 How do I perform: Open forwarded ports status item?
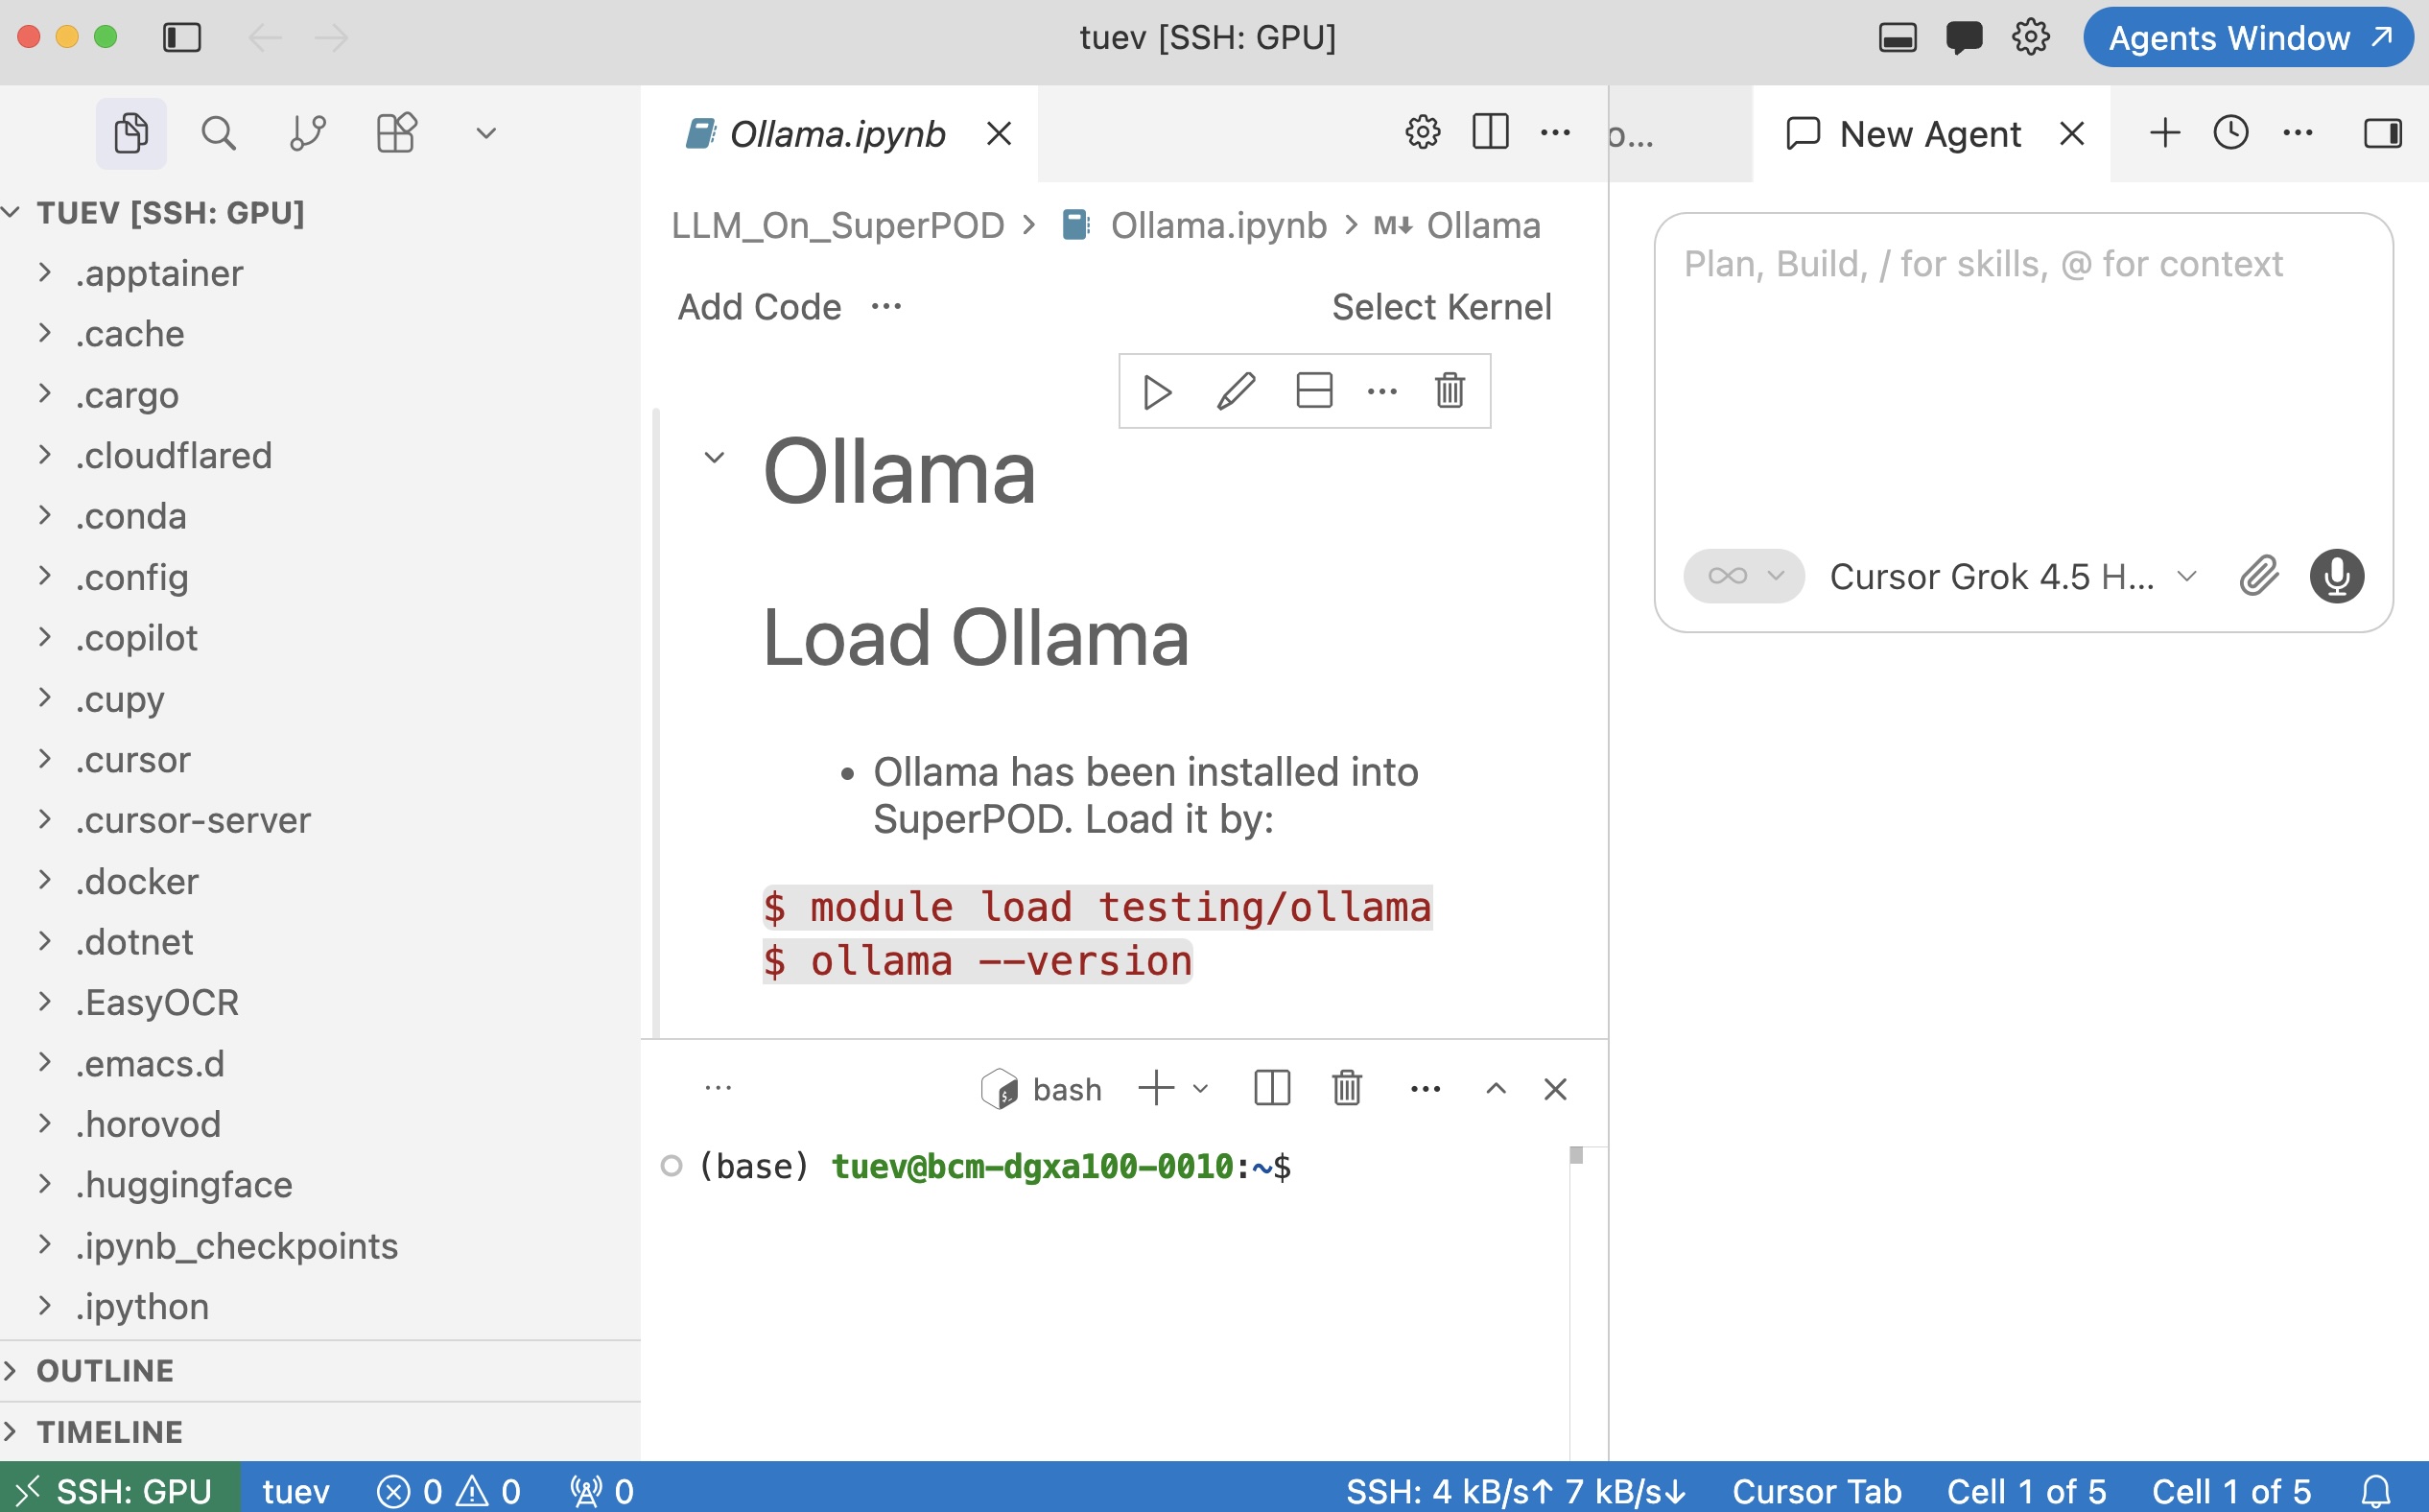[602, 1491]
